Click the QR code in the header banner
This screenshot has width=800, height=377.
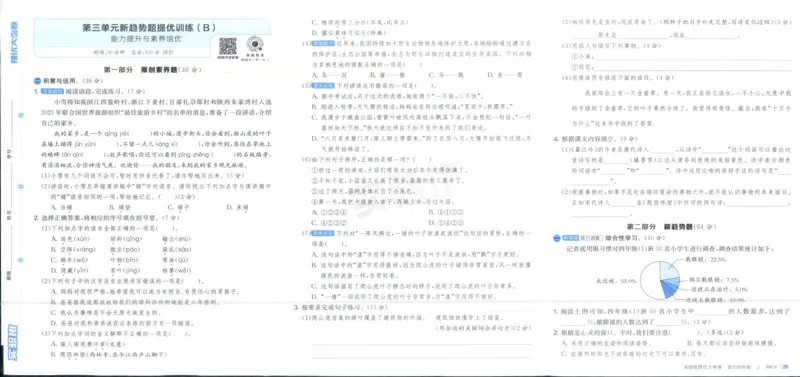[x=228, y=46]
